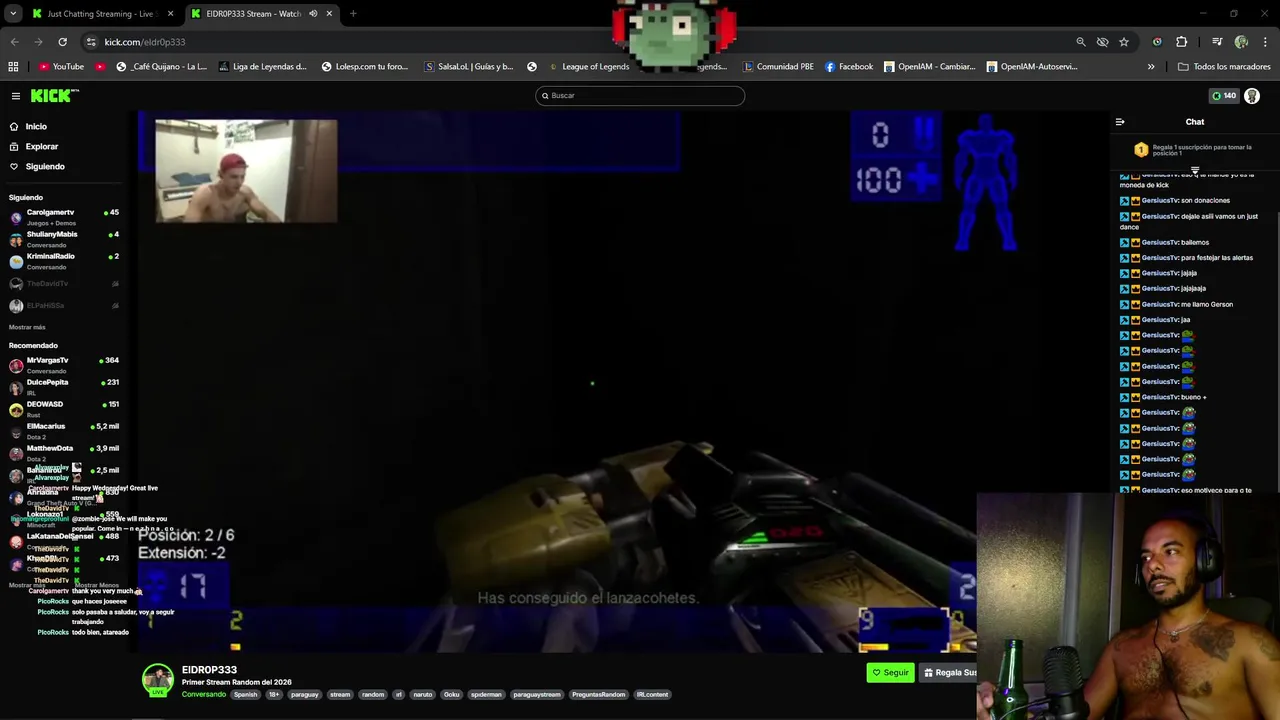The width and height of the screenshot is (1280, 720).
Task: Switch to Just Chatting Streaming browser tab
Action: [x=100, y=14]
